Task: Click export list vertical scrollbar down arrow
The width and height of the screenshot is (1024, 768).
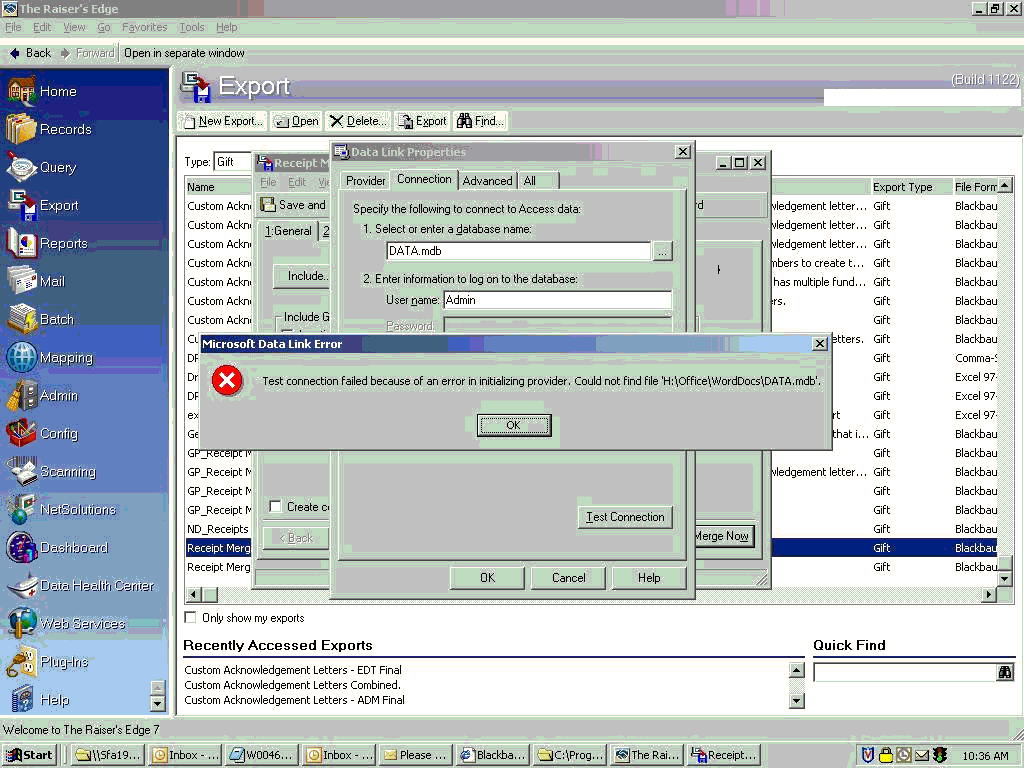Action: 1005,579
